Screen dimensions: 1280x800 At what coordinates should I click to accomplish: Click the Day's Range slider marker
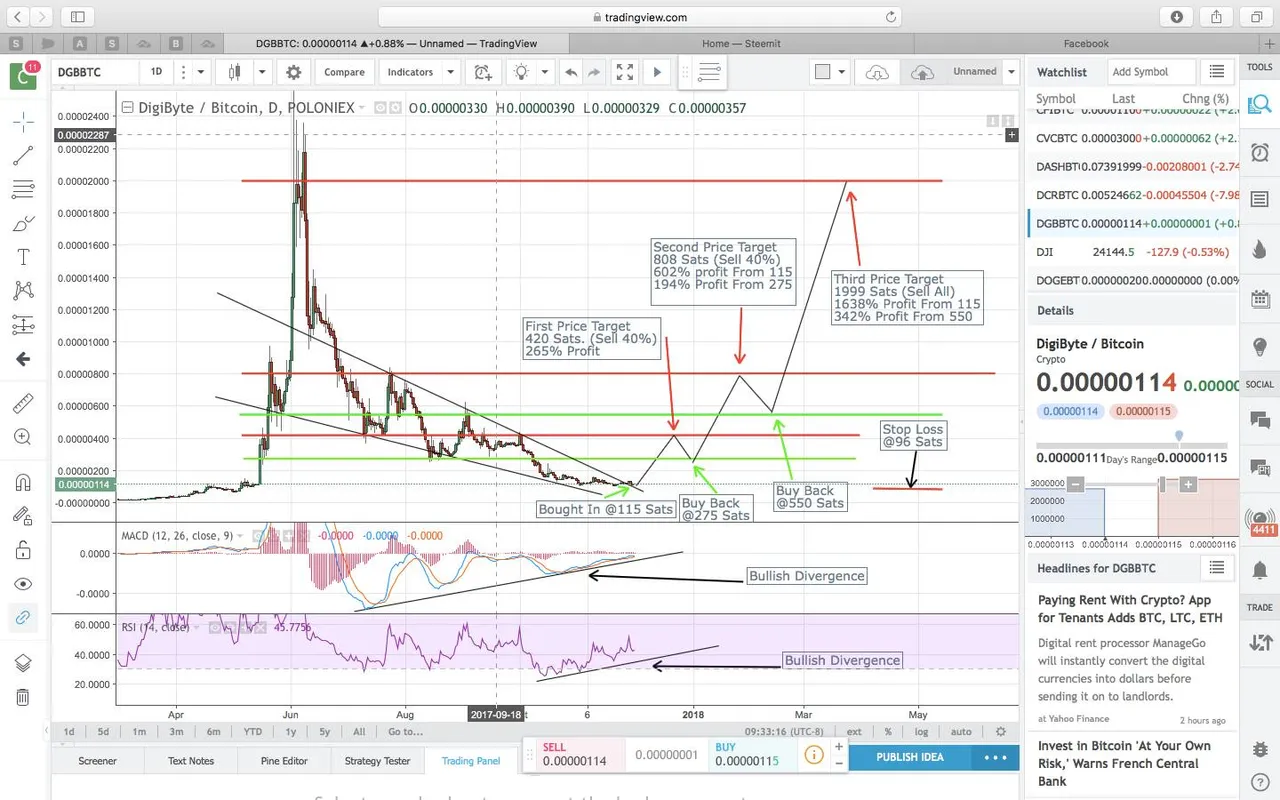point(1179,436)
